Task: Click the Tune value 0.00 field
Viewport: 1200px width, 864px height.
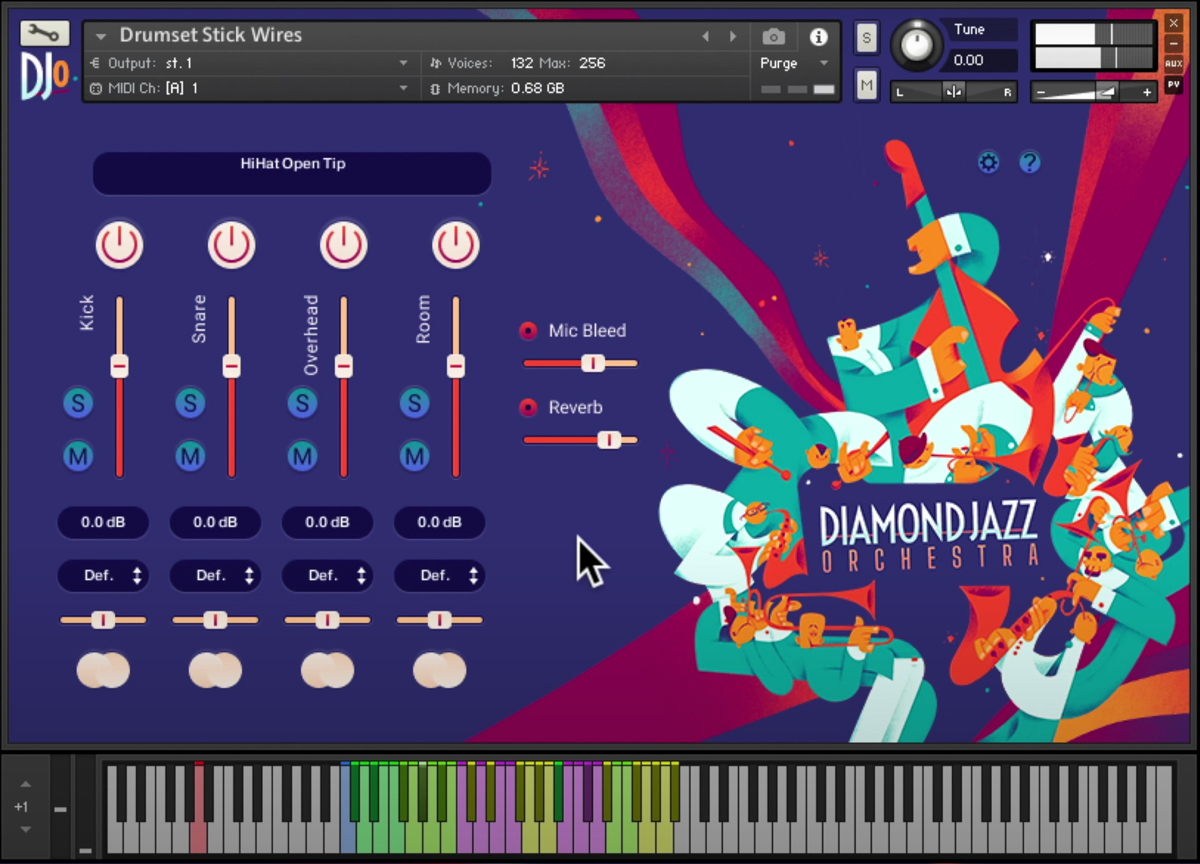Action: click(x=984, y=60)
